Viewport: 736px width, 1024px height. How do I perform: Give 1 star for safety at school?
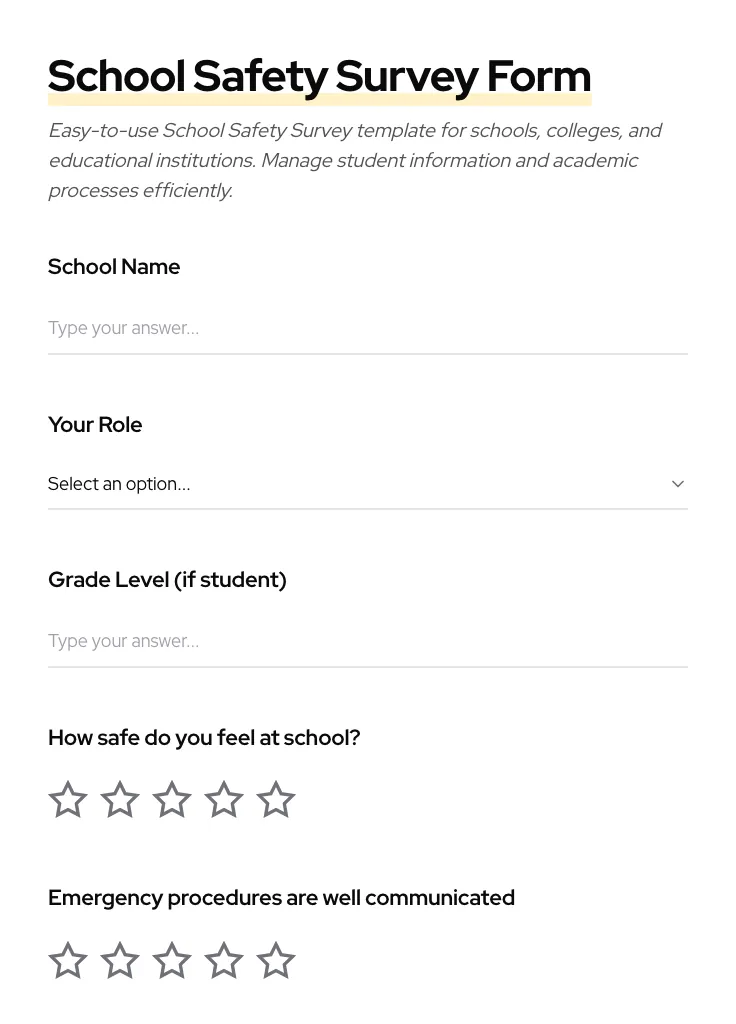[67, 799]
